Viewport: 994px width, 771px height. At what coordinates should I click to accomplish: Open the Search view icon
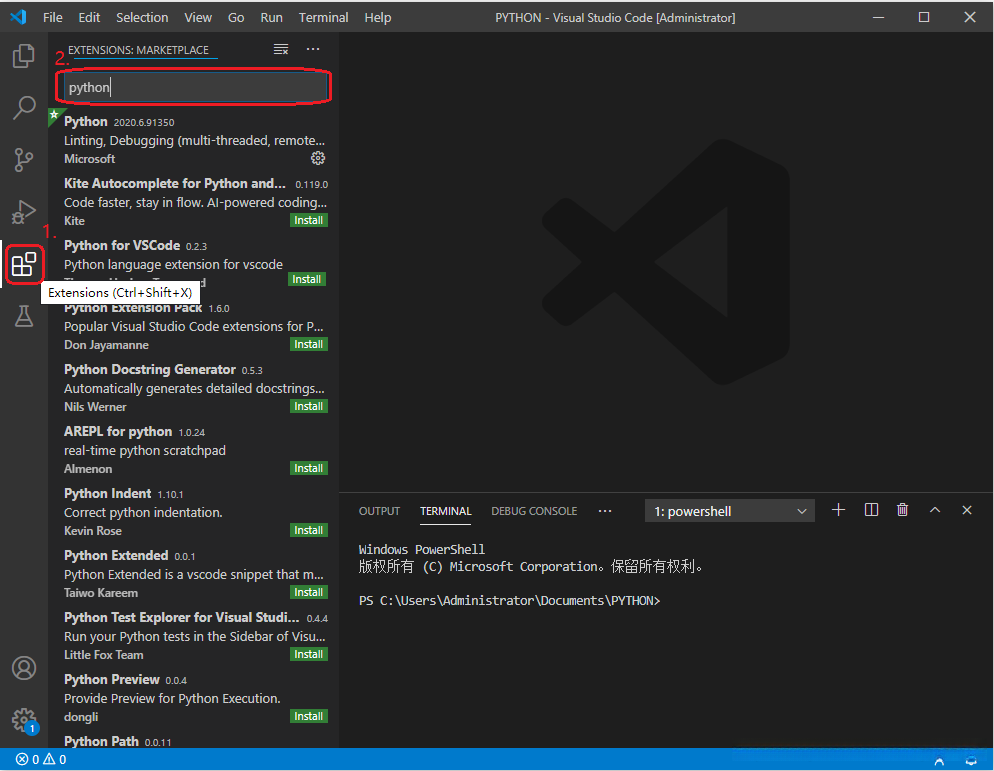(24, 108)
